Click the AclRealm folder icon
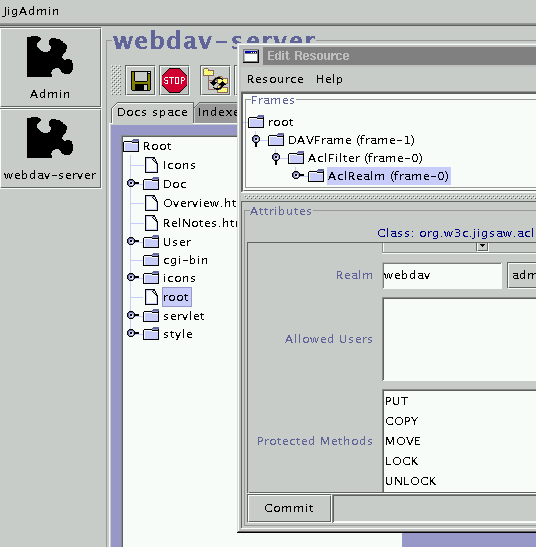 coord(316,176)
